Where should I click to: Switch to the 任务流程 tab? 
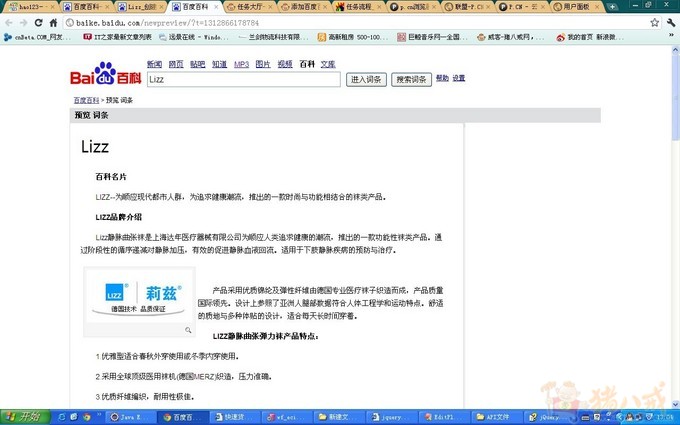[359, 7]
